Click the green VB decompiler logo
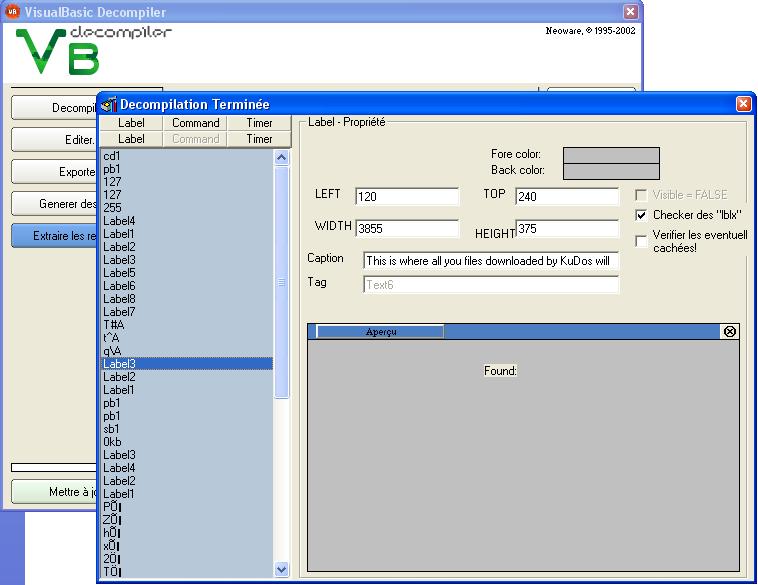This screenshot has height=585, width=758. [57, 51]
